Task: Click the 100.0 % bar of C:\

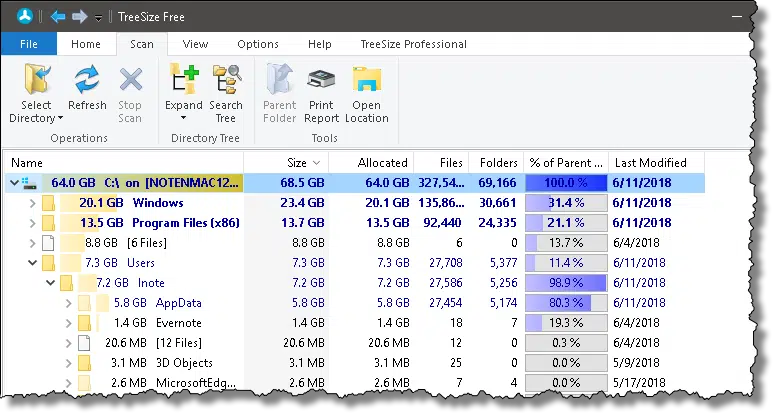Action: coord(566,183)
